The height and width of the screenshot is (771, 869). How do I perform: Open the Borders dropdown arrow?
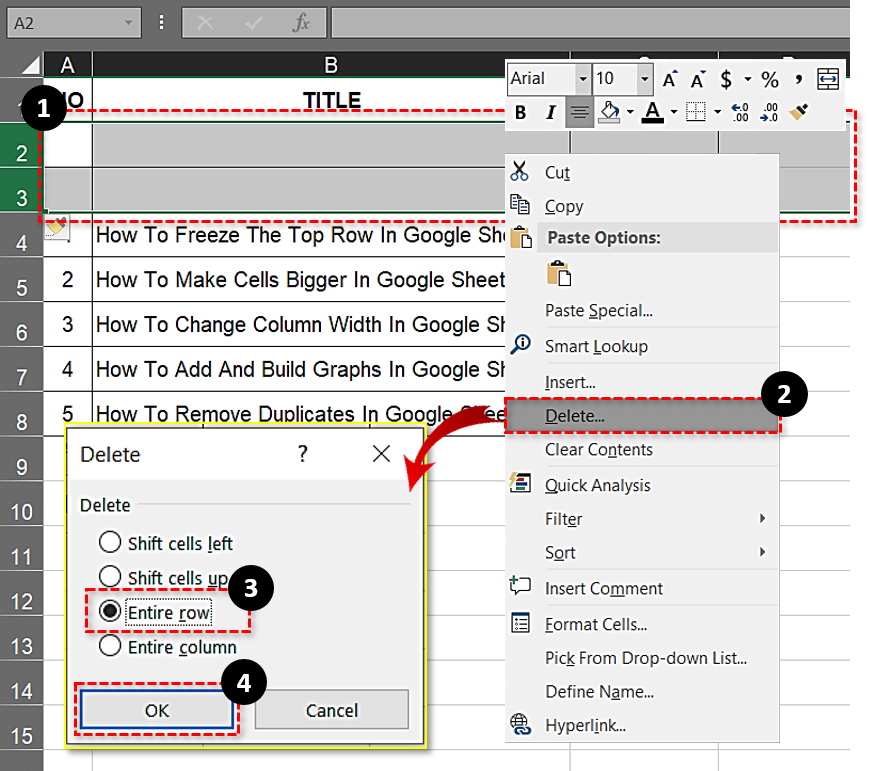click(x=717, y=112)
